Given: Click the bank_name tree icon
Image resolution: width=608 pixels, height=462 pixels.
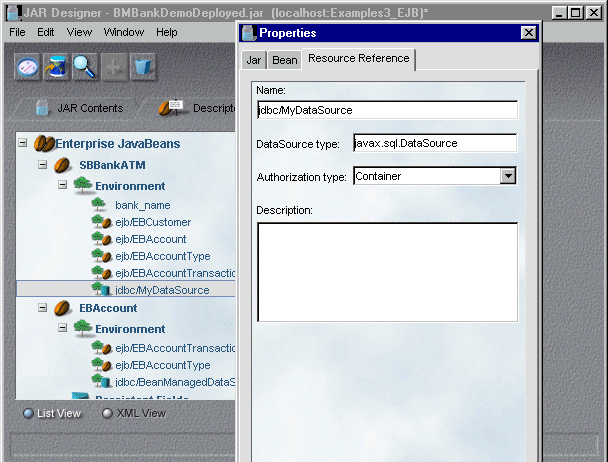Looking at the screenshot, I should [x=98, y=204].
